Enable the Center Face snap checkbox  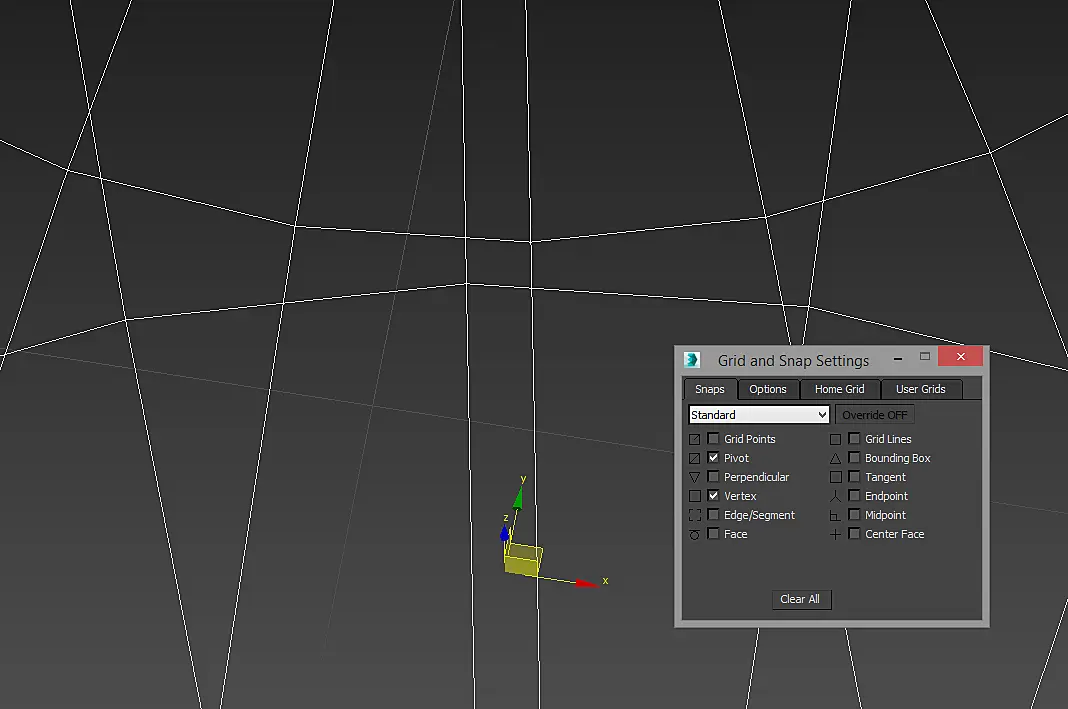[x=854, y=534]
